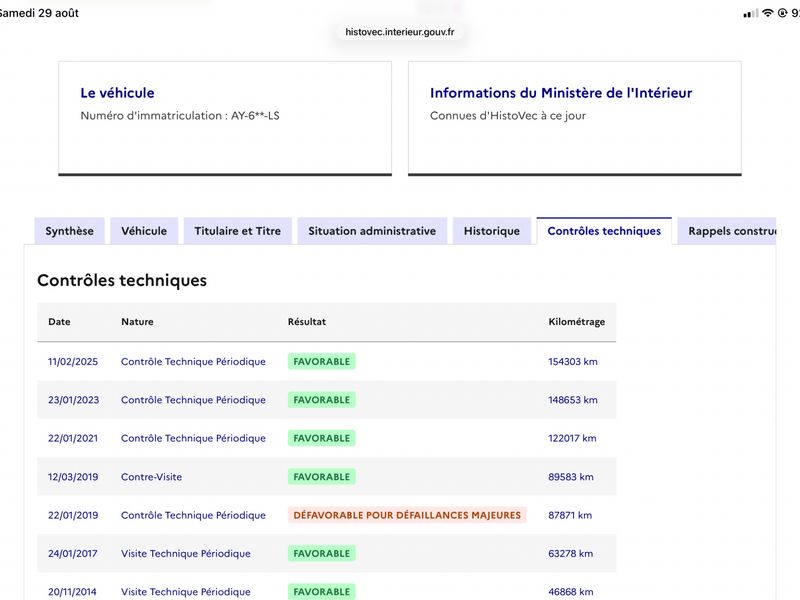Switch to the Véhicule tab

point(144,231)
